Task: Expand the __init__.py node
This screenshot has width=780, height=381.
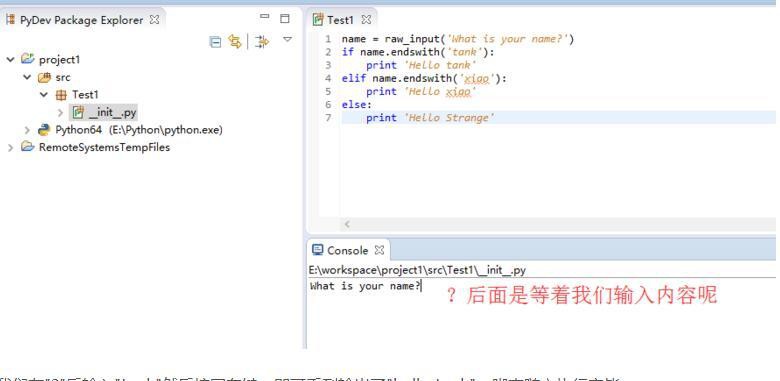Action: coord(61,113)
